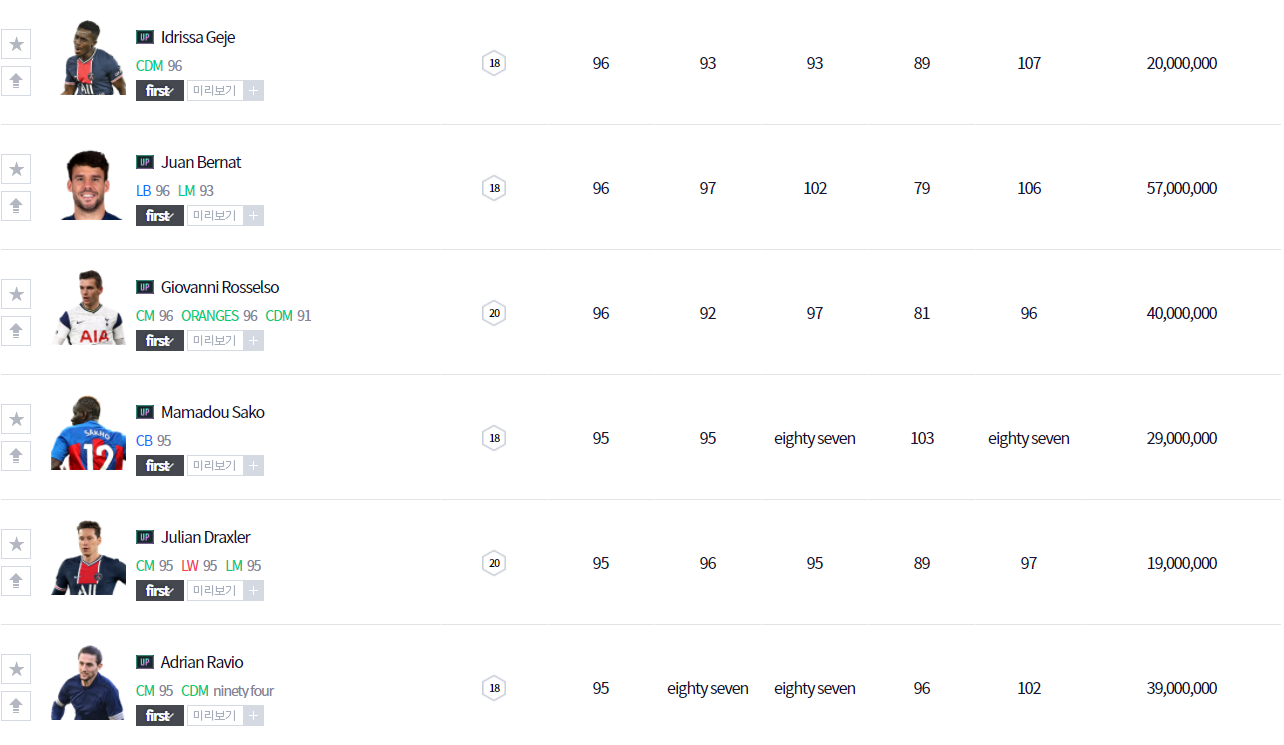The image size is (1284, 745).
Task: Click the upload arrow icon for Juan Bernat
Action: [x=16, y=206]
